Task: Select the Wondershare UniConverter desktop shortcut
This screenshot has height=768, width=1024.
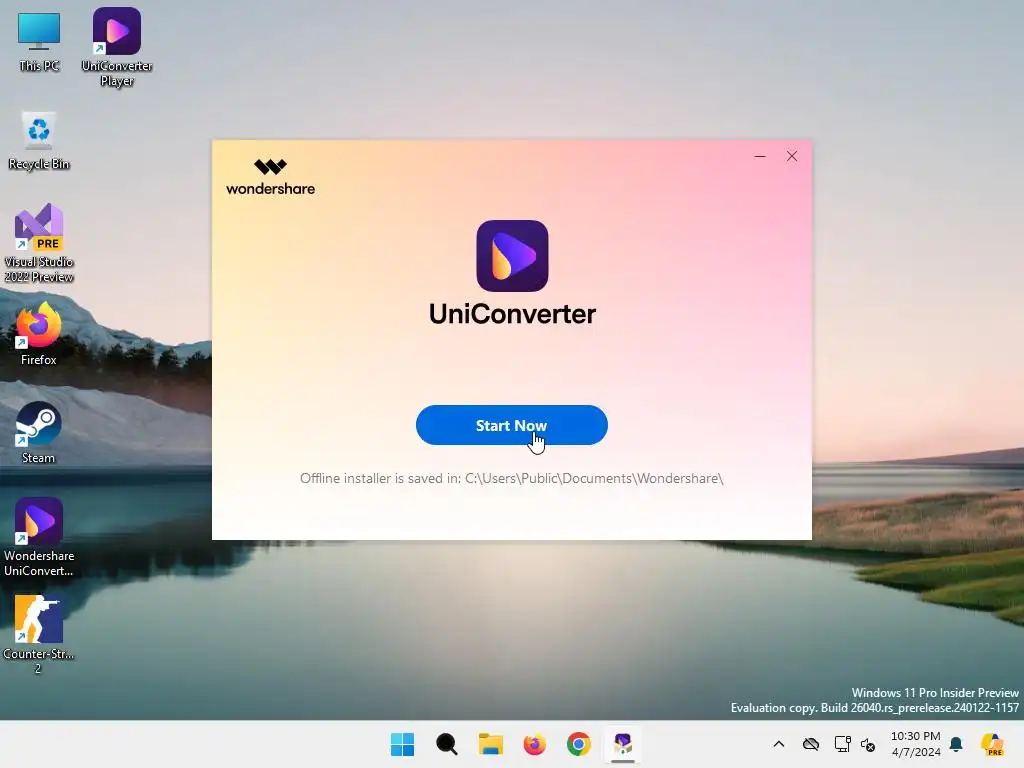Action: tap(39, 537)
